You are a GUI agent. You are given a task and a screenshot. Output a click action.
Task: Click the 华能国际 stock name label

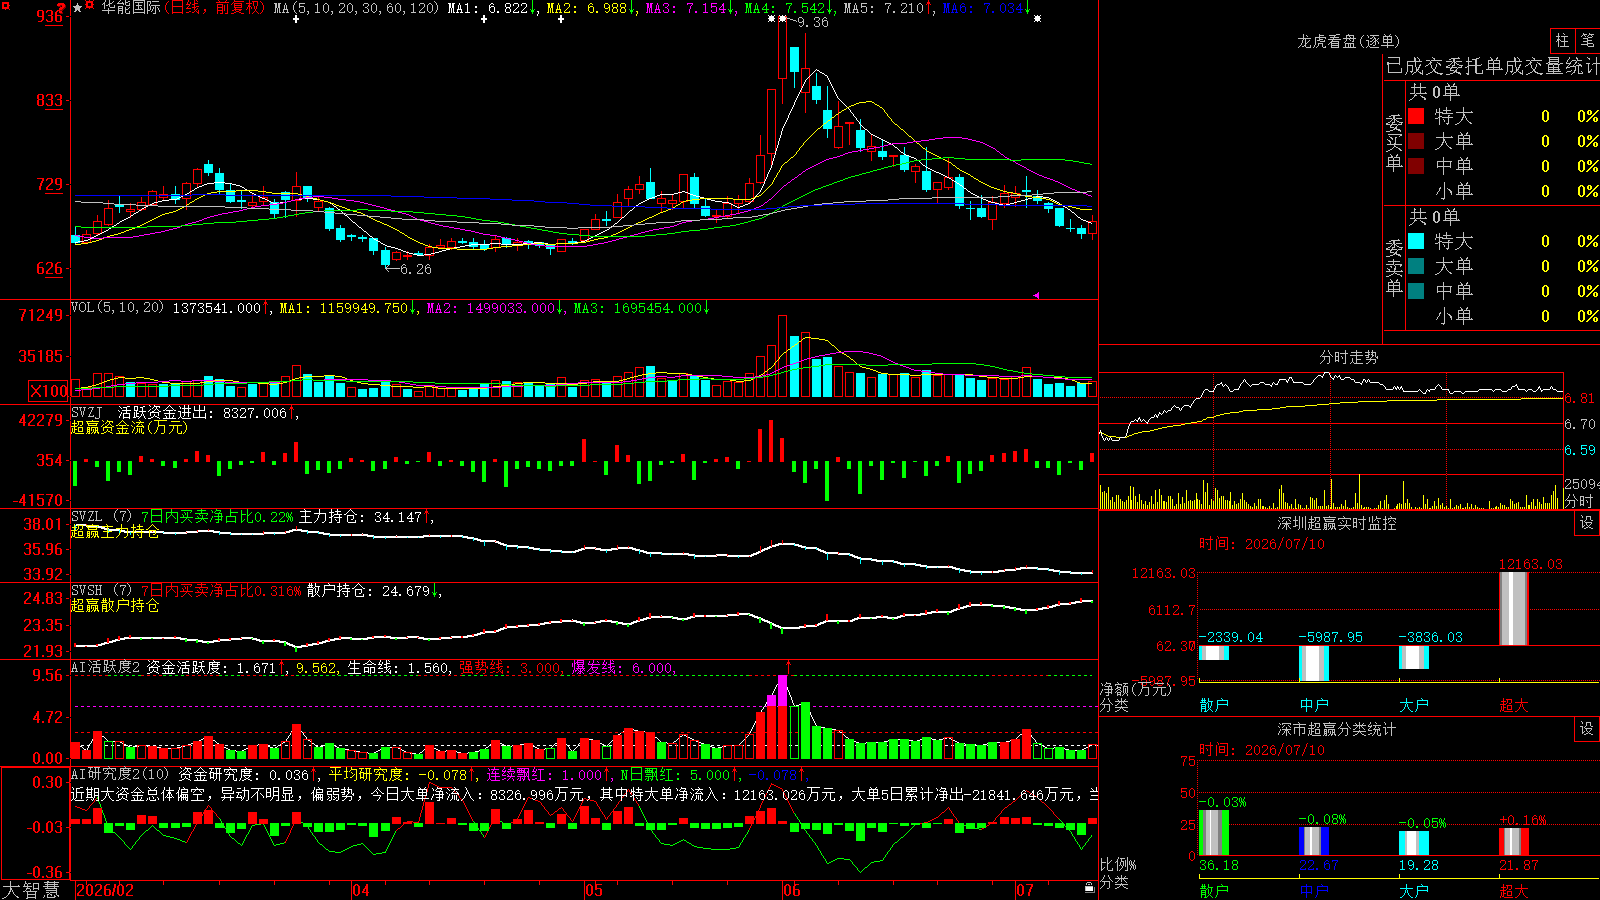[x=130, y=8]
